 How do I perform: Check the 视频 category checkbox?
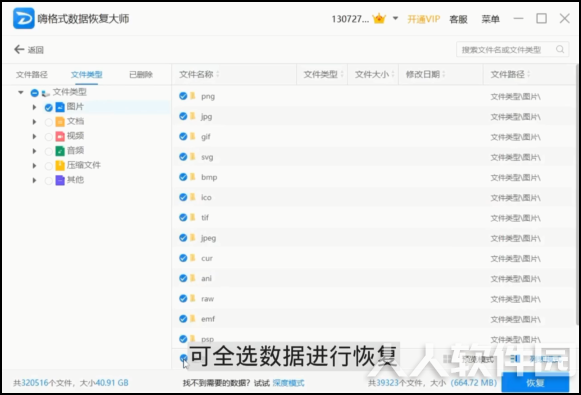point(49,137)
